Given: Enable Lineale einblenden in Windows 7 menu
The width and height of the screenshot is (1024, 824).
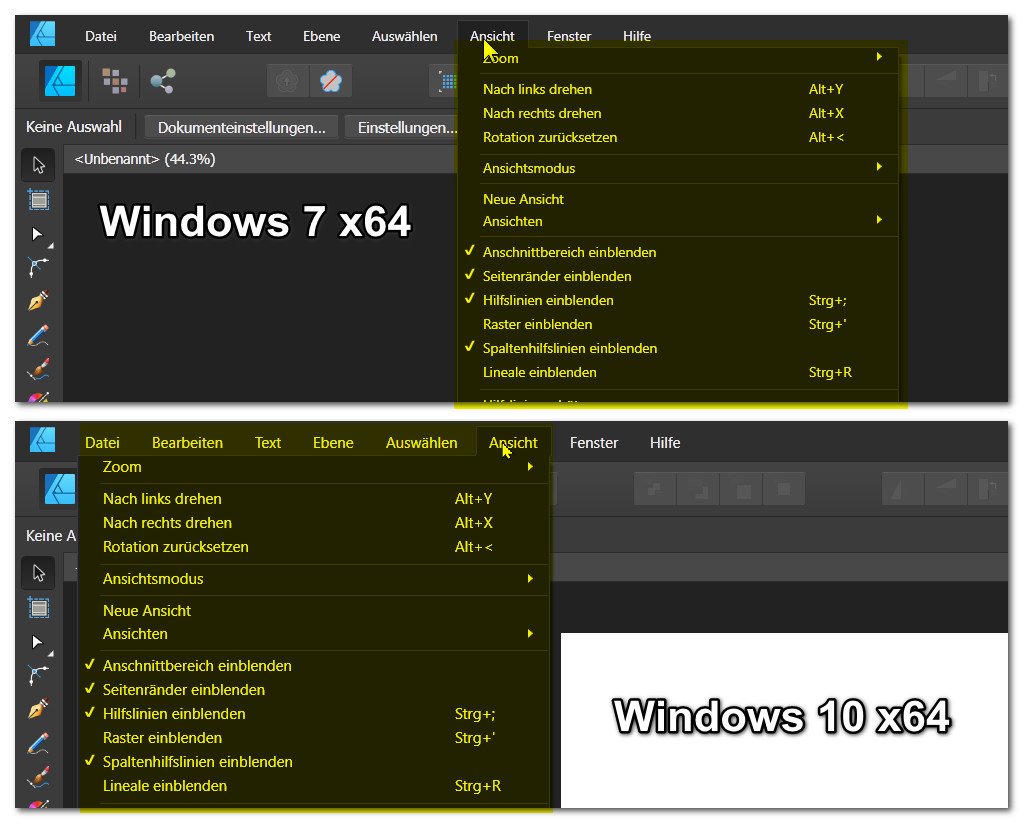Looking at the screenshot, I should point(678,372).
